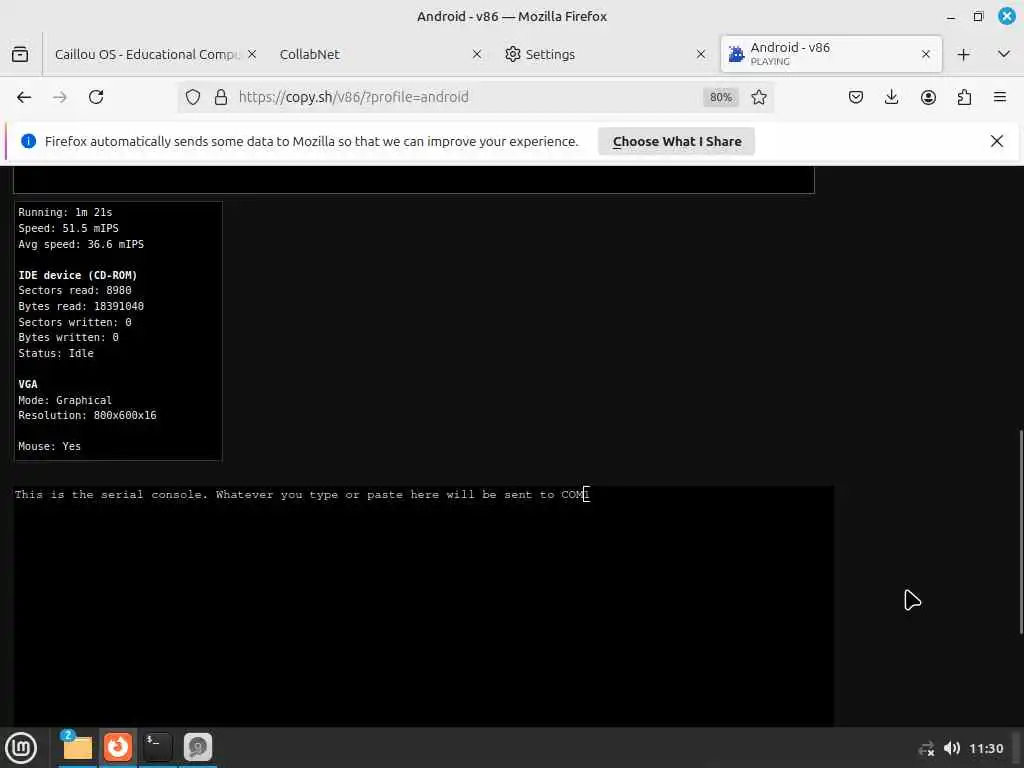Click the 'IDE device (CD-ROM)' heading
1024x768 pixels.
pos(78,275)
